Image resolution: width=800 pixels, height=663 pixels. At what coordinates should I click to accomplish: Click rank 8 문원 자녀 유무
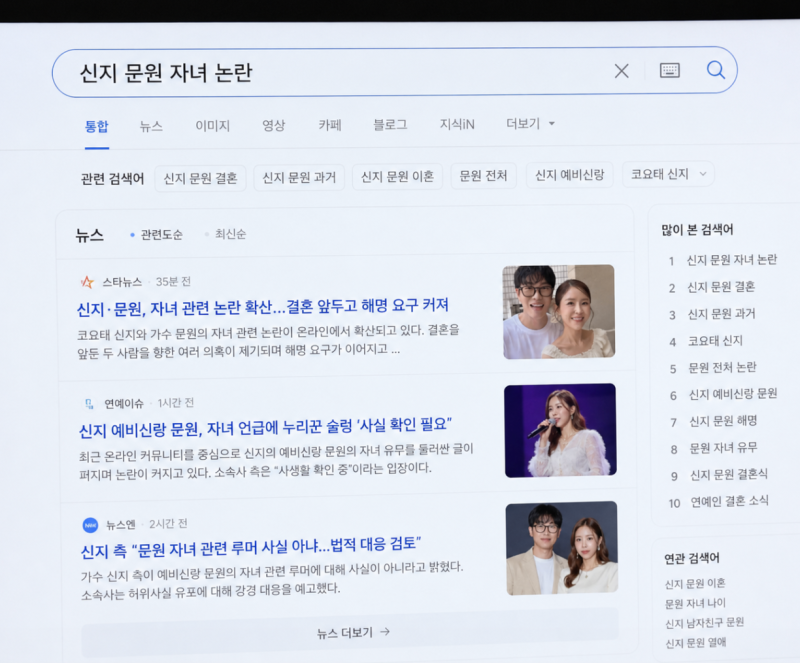(x=724, y=448)
